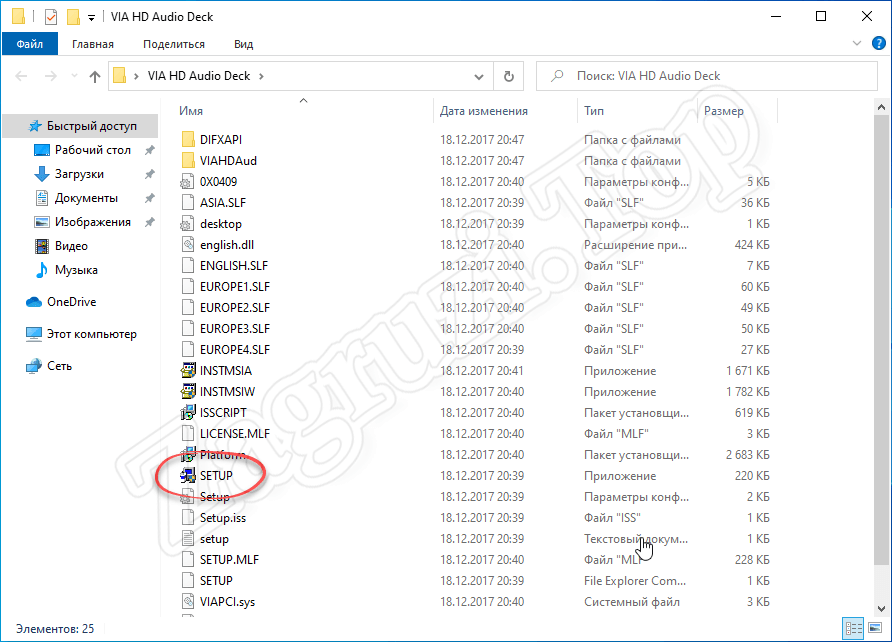This screenshot has height=642, width=892.
Task: Click the ISSCRIPT installer package icon
Action: point(187,413)
